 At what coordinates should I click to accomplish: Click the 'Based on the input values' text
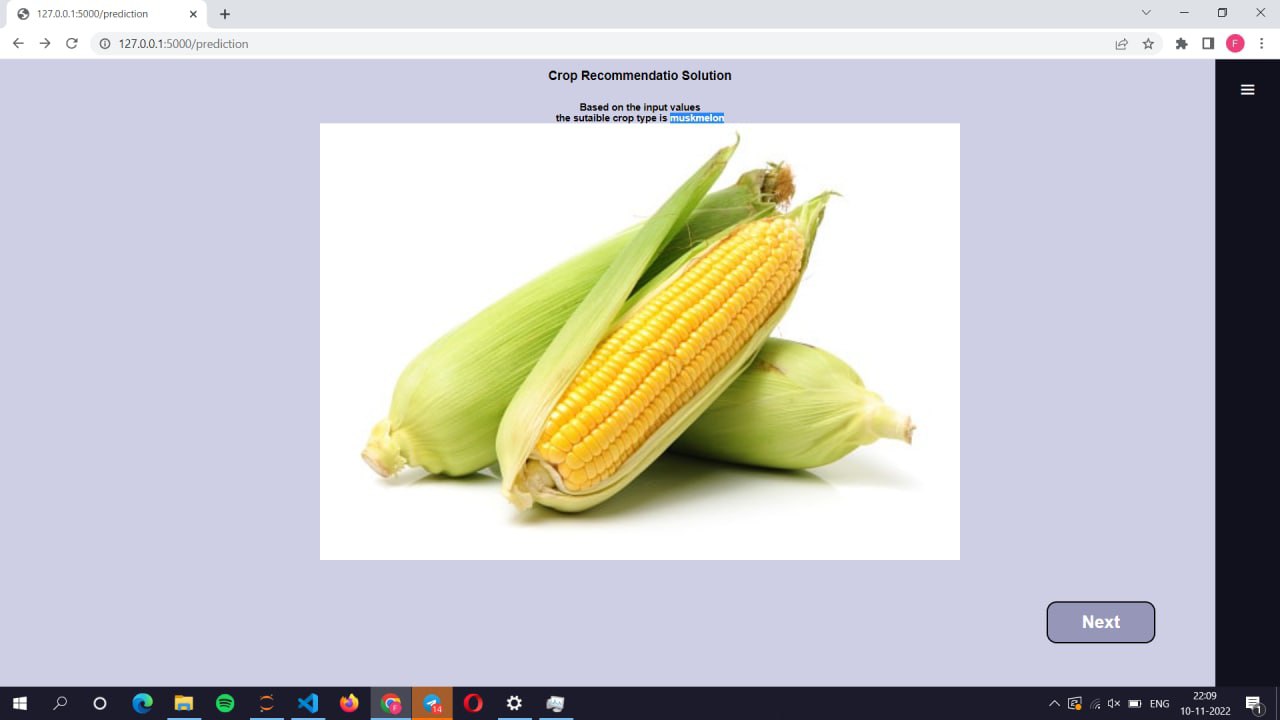point(640,107)
